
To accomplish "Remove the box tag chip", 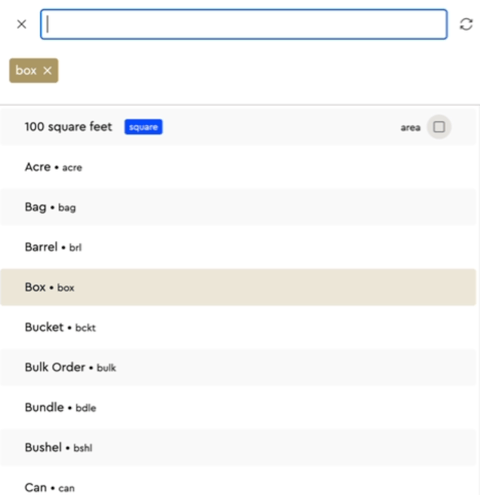I will [47, 70].
